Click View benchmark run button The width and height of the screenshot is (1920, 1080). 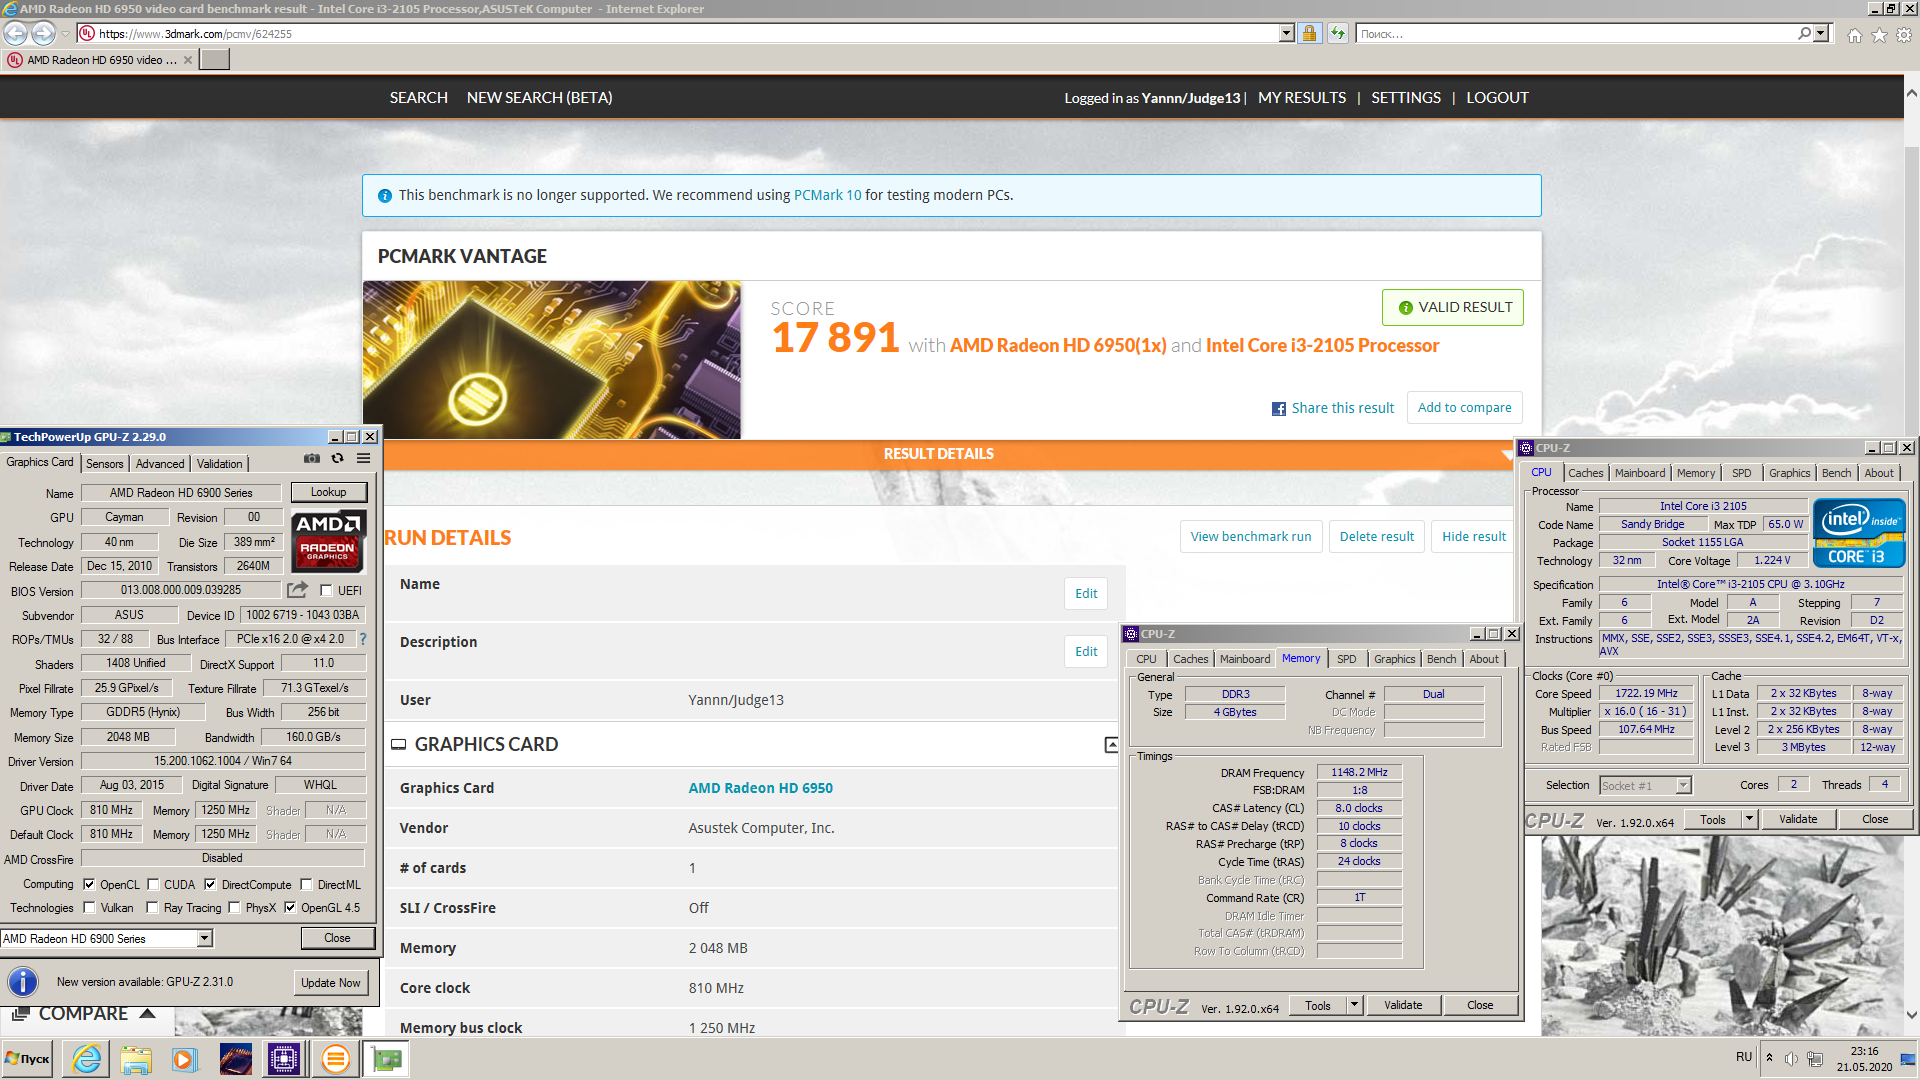click(x=1251, y=537)
